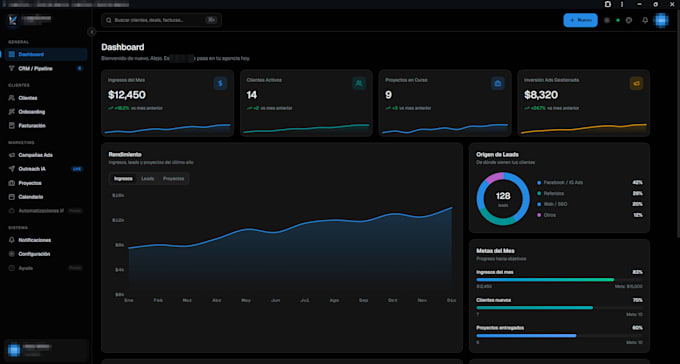
Task: Switch the chart to the Proyectos tab
Action: 173,179
